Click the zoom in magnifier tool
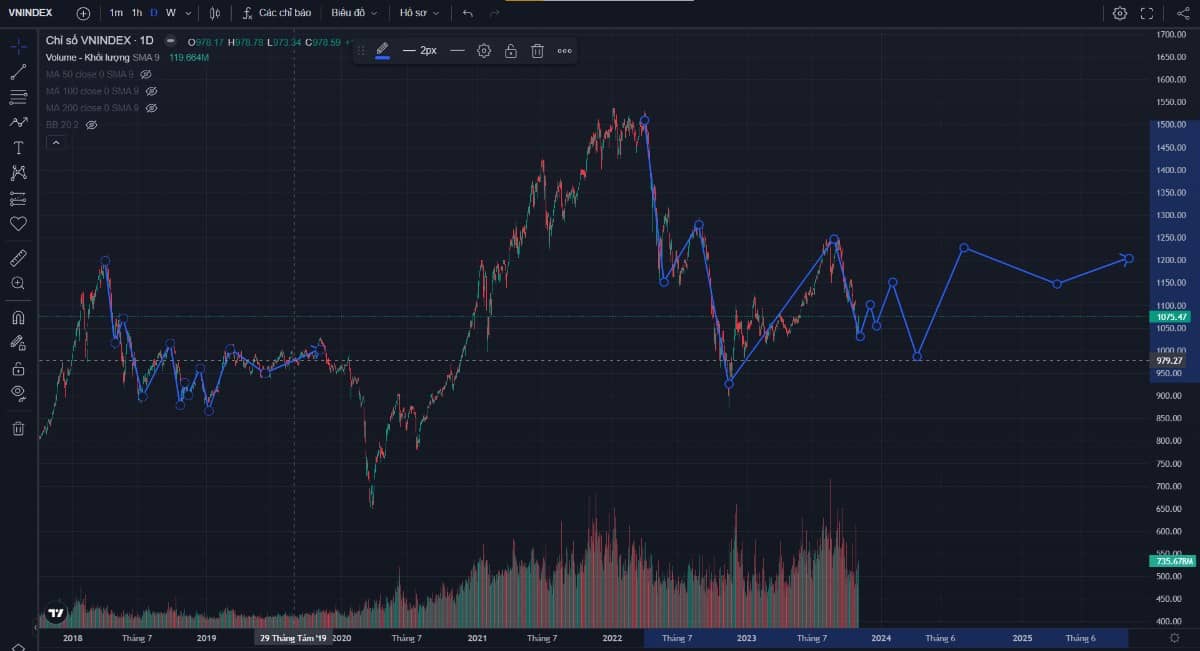1200x651 pixels. pos(18,283)
